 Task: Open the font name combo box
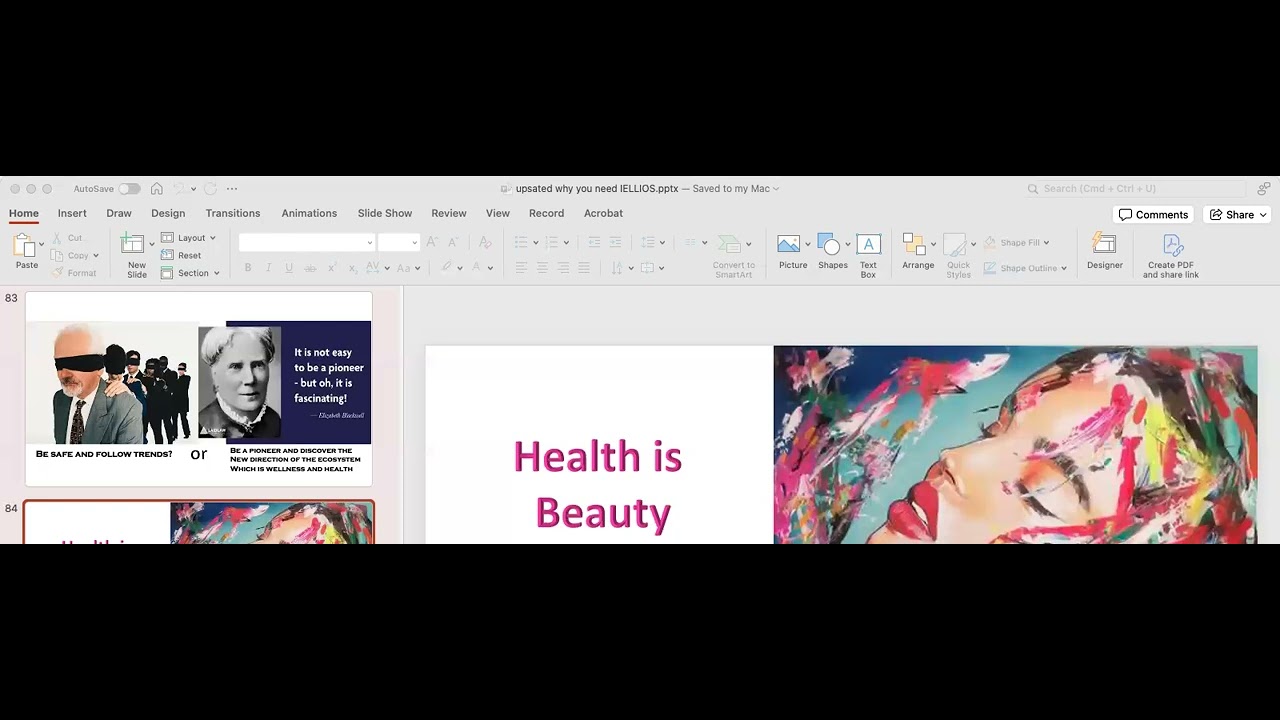point(306,242)
